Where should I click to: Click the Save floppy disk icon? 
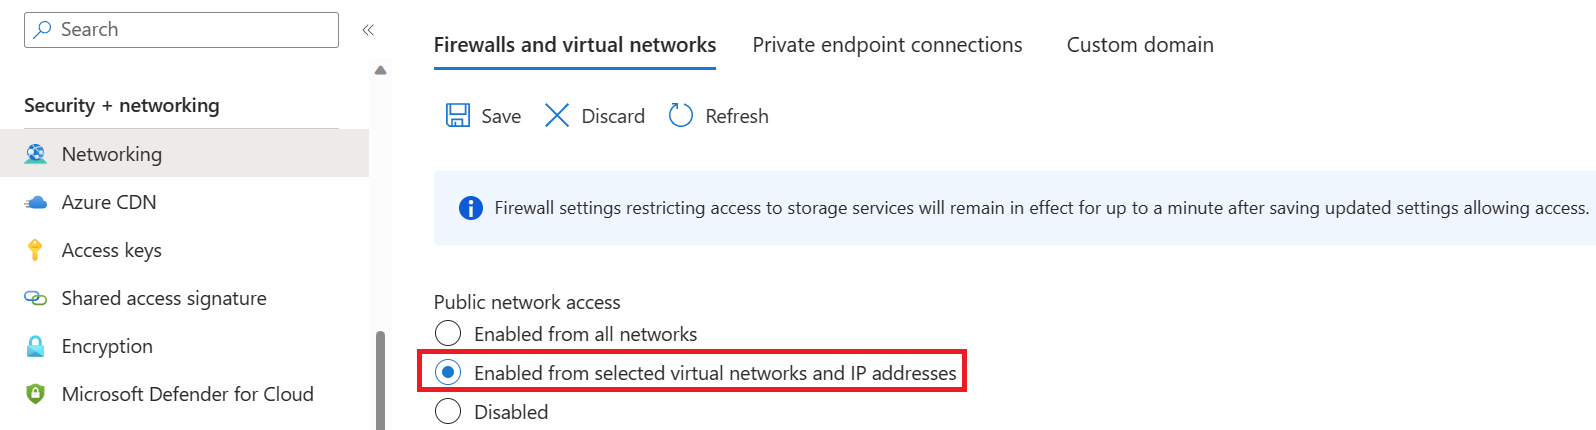point(458,116)
